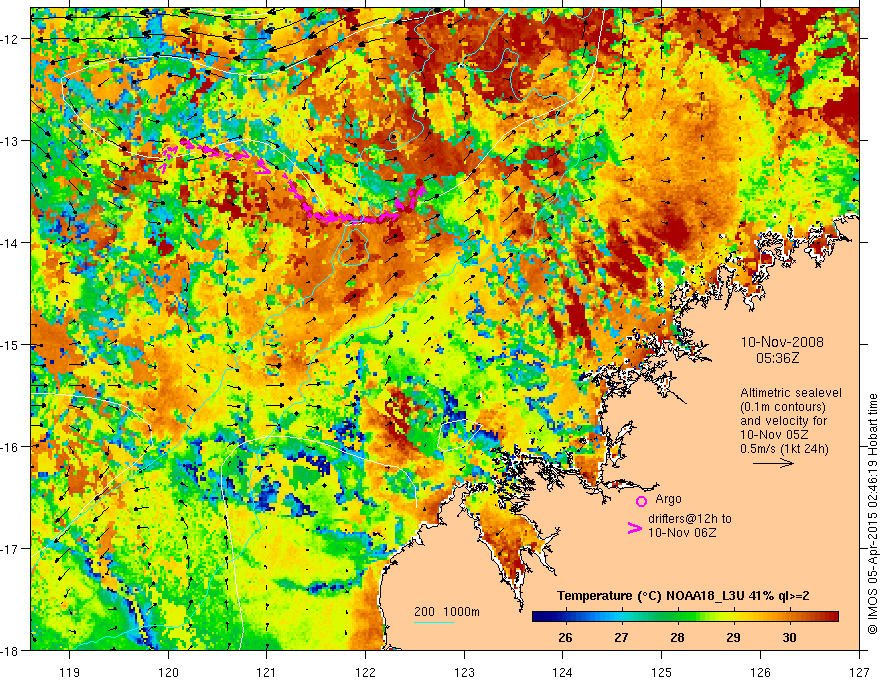Click the dark red end of temperature colorbar
The height and width of the screenshot is (680, 880).
pos(833,617)
